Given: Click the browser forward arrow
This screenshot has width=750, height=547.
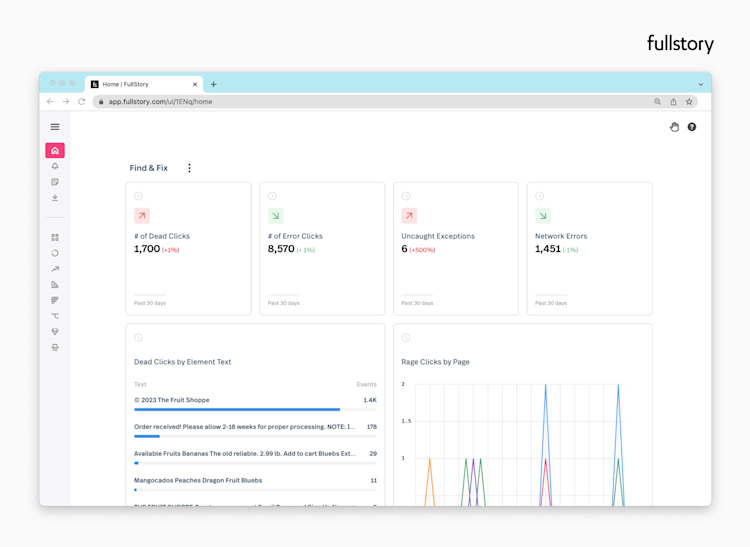Looking at the screenshot, I should pos(66,101).
